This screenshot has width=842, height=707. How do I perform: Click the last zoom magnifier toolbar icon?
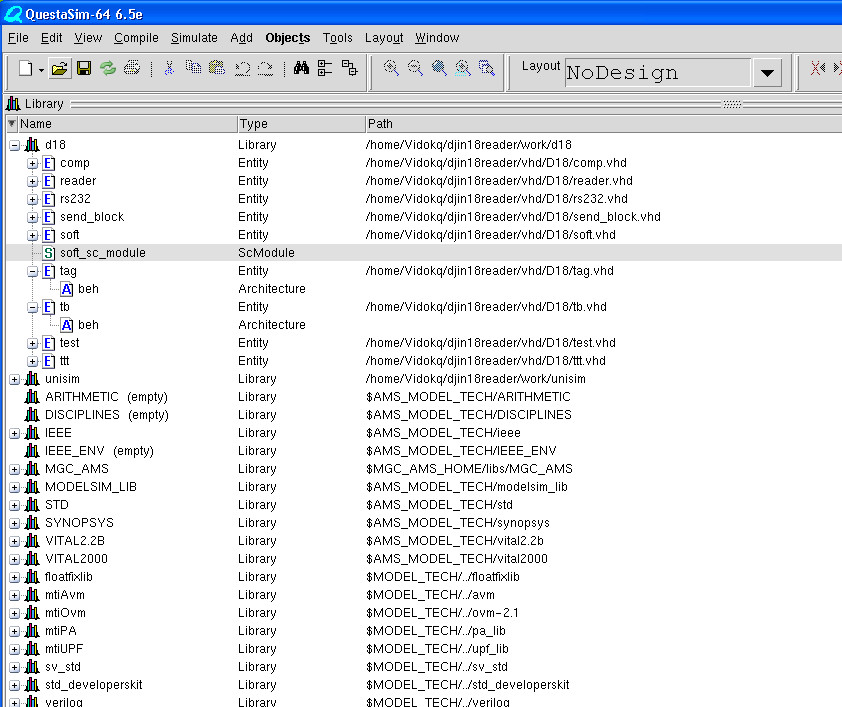487,68
